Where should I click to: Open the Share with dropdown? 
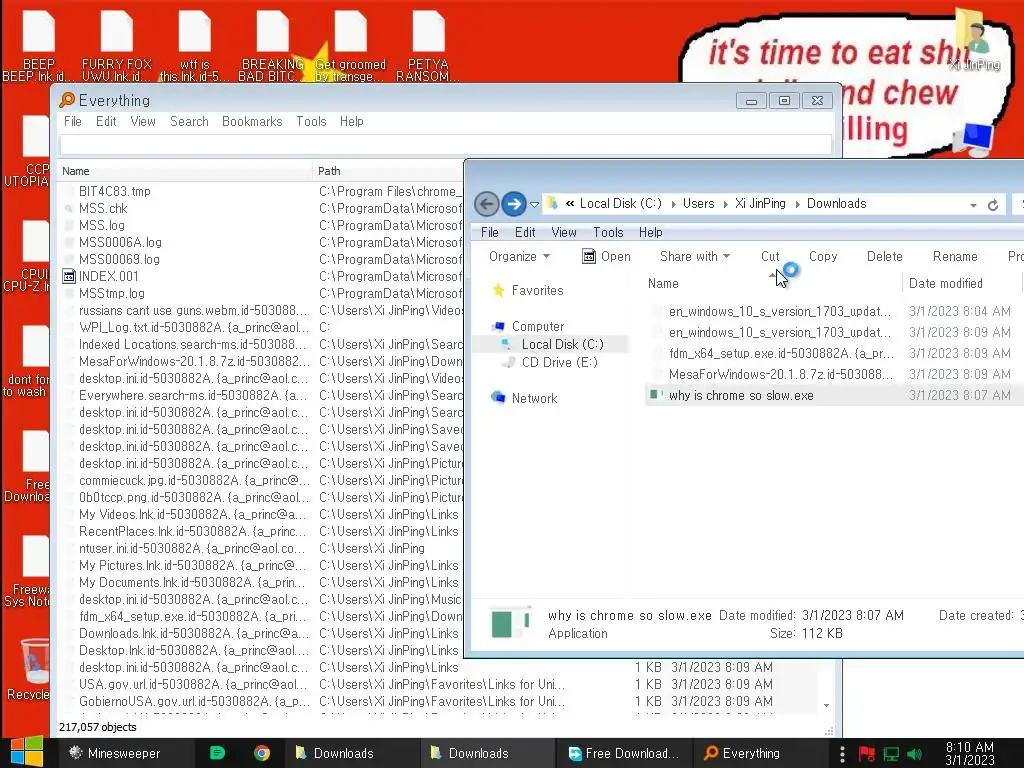pyautogui.click(x=695, y=257)
